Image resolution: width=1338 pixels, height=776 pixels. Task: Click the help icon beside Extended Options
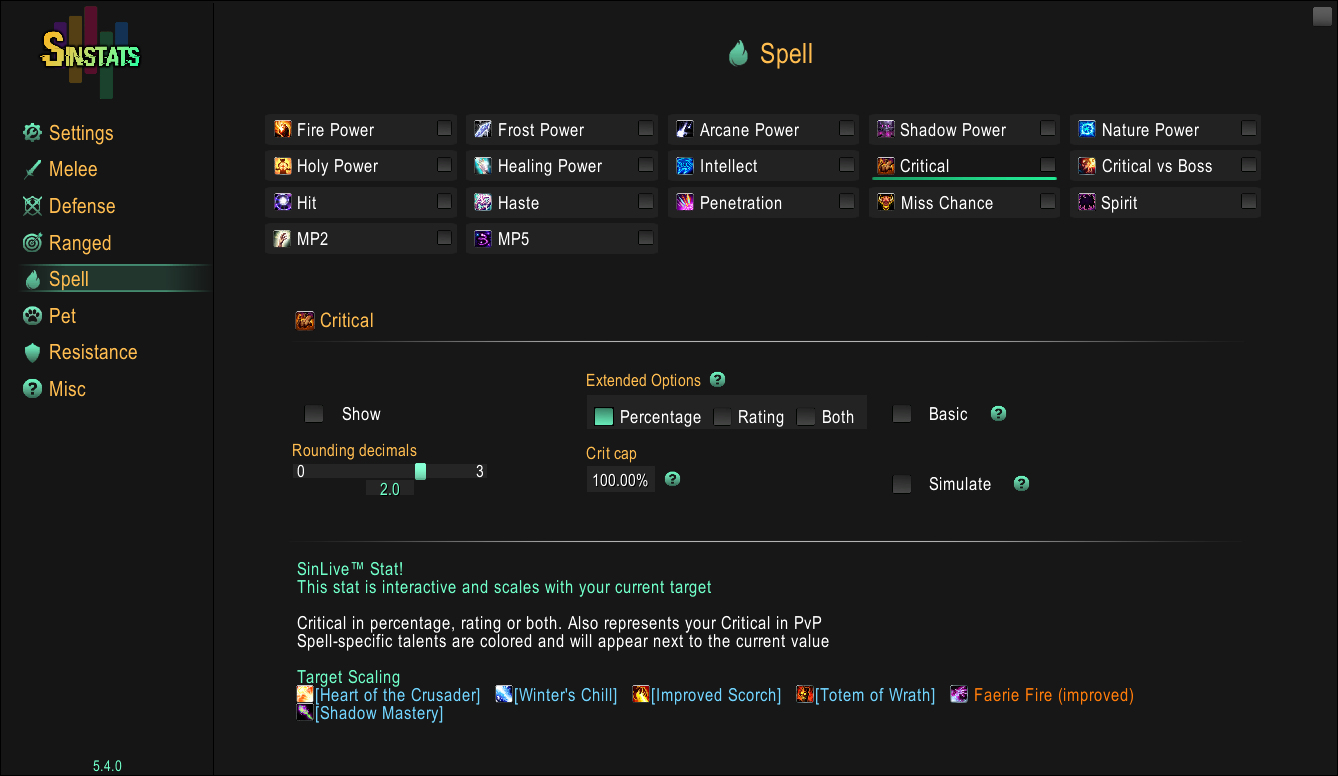click(x=717, y=380)
